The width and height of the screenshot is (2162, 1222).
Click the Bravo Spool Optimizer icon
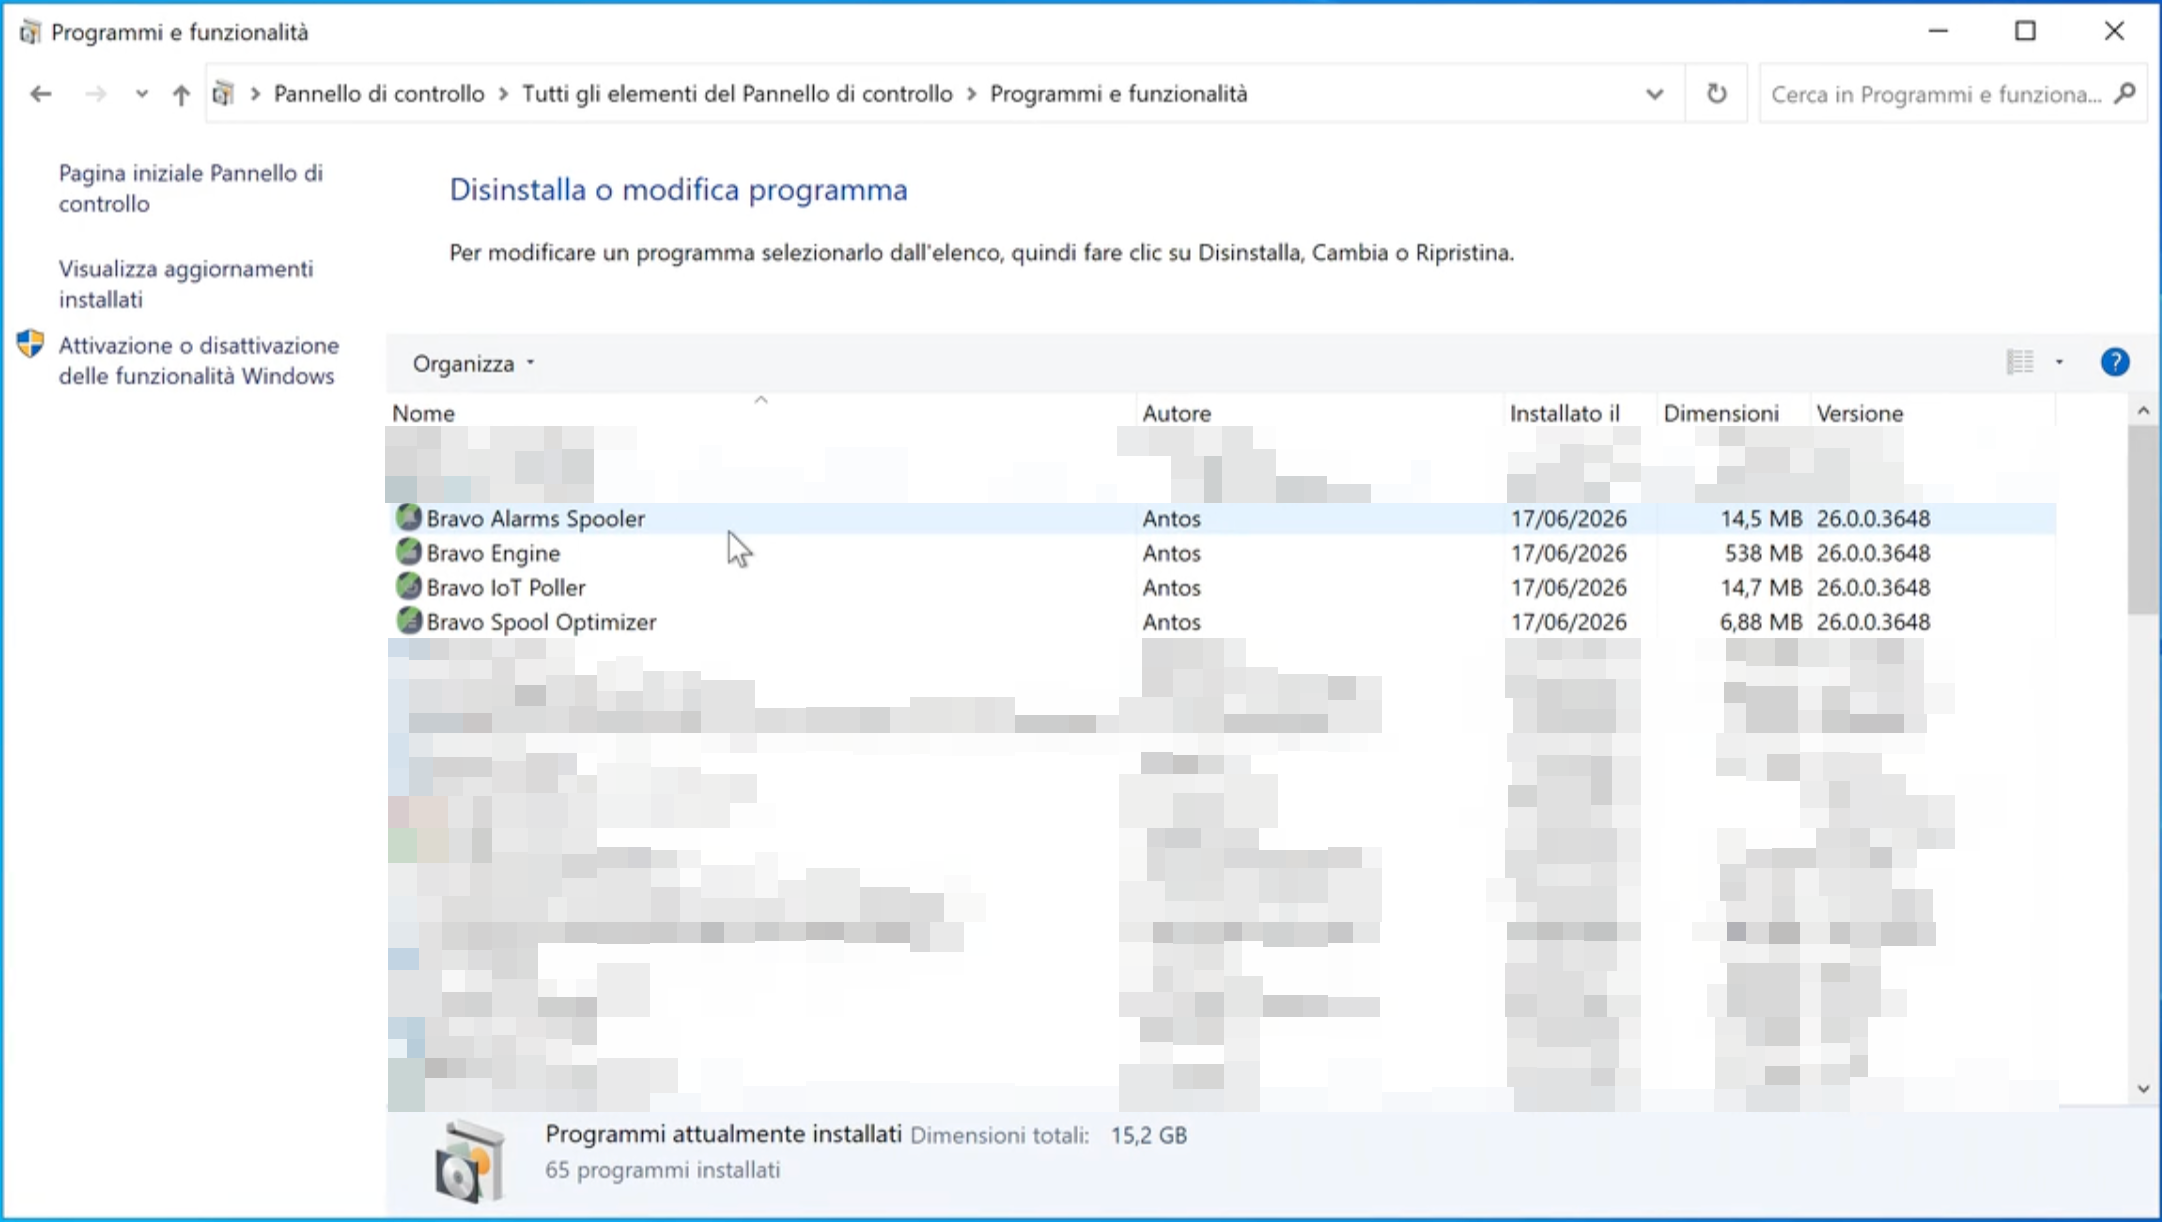point(408,621)
